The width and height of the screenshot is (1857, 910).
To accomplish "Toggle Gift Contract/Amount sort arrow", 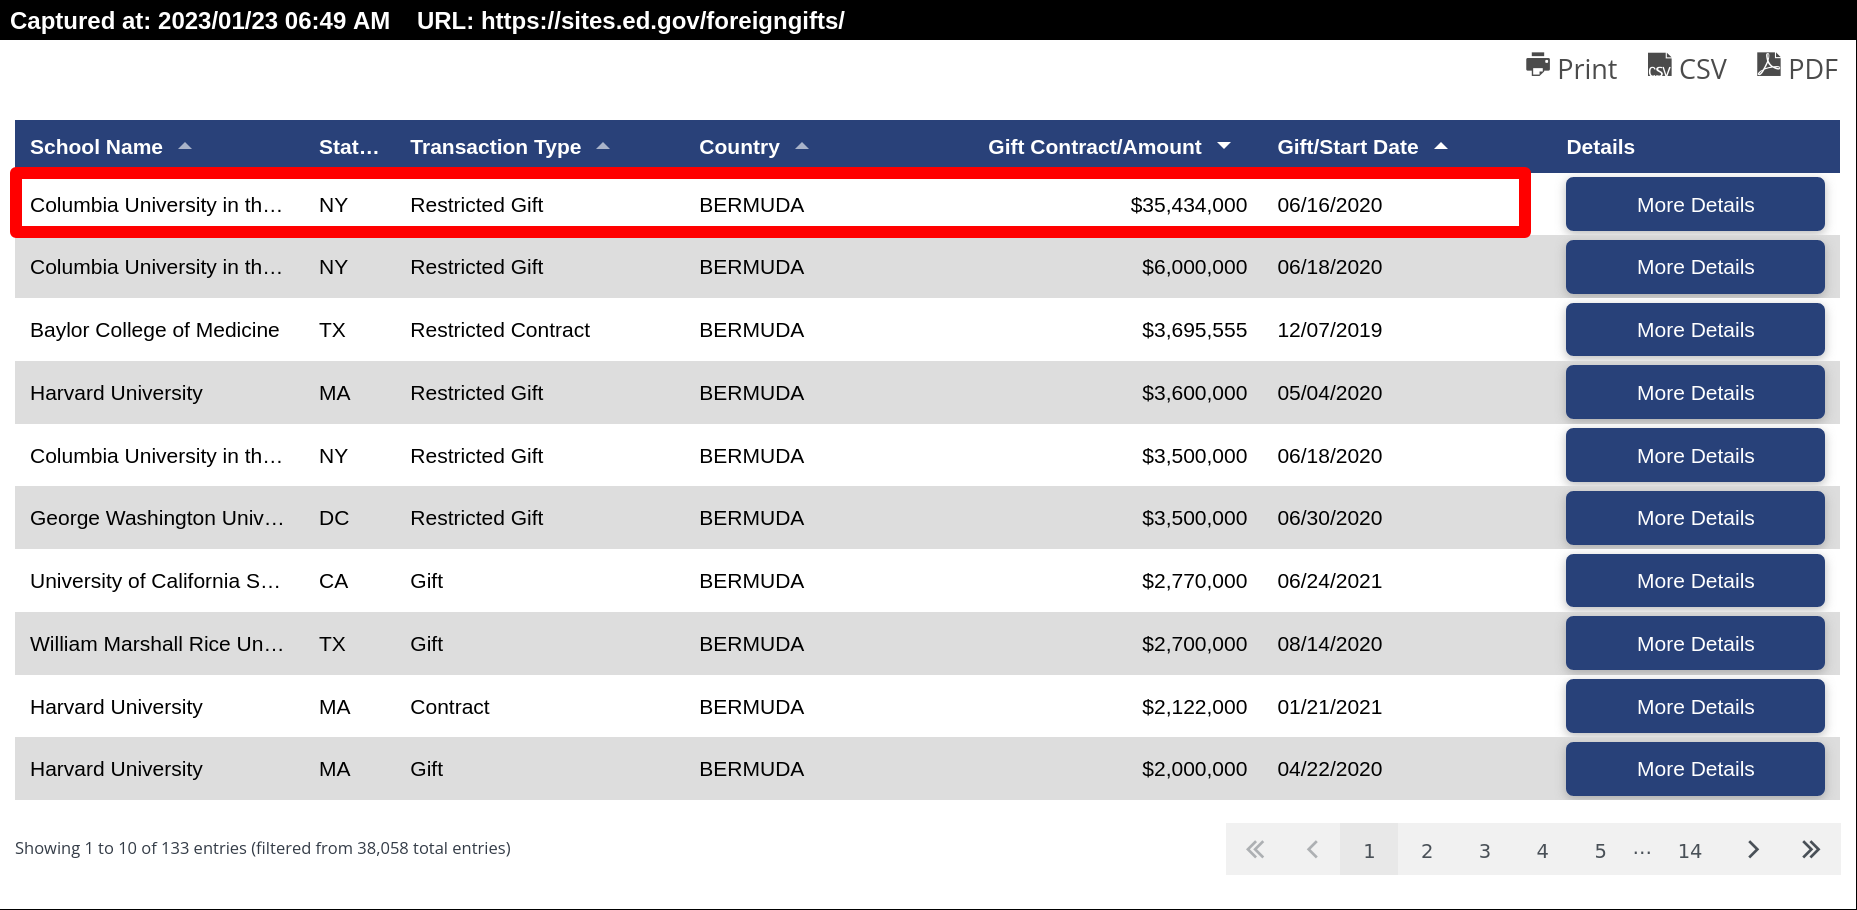I will pyautogui.click(x=1224, y=147).
